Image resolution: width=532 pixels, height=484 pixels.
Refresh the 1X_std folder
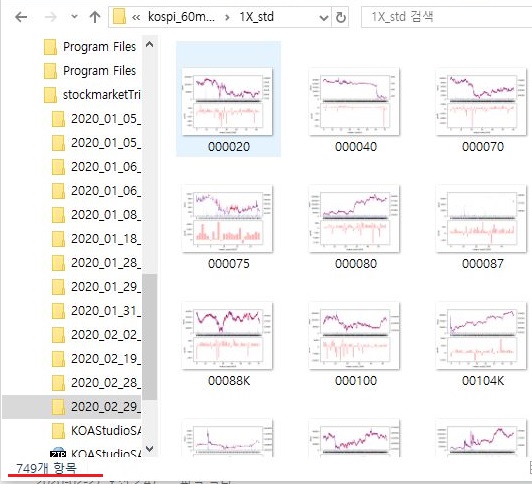[341, 17]
